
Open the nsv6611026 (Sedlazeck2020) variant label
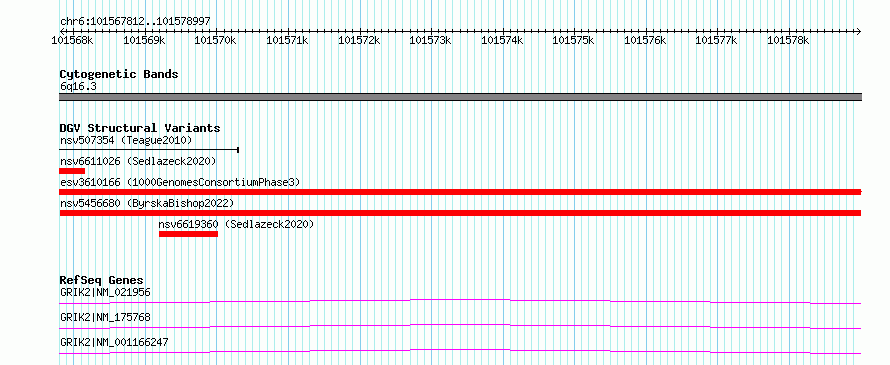pyautogui.click(x=138, y=161)
